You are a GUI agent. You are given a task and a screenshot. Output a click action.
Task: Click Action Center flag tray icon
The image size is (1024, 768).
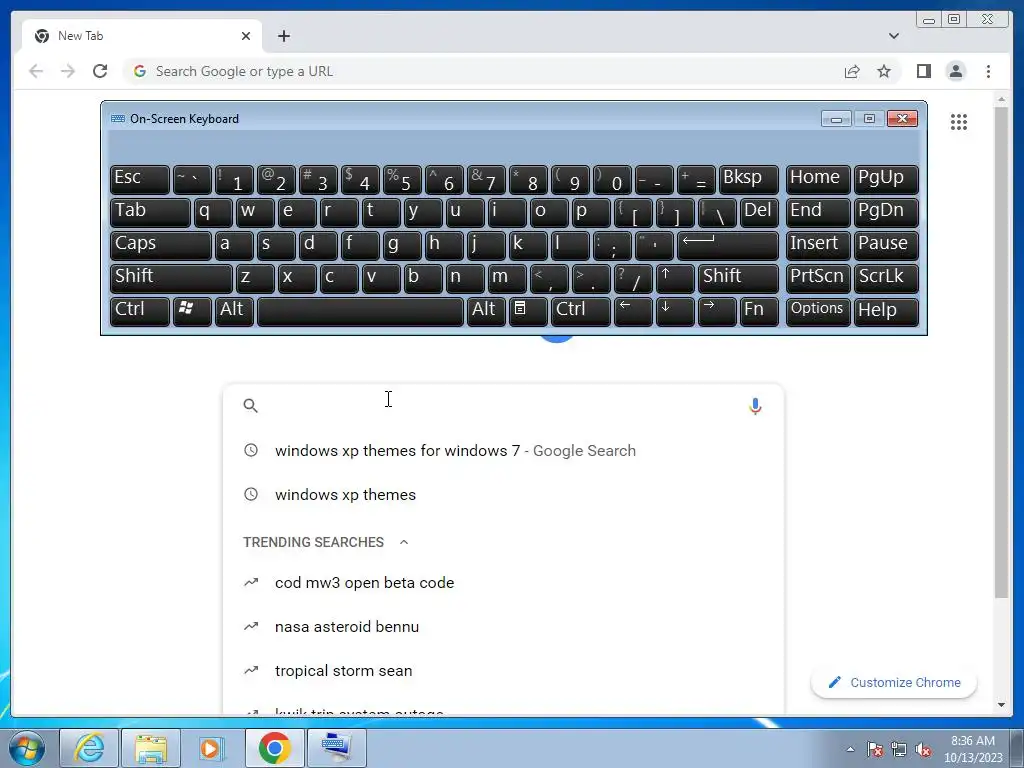pyautogui.click(x=874, y=750)
